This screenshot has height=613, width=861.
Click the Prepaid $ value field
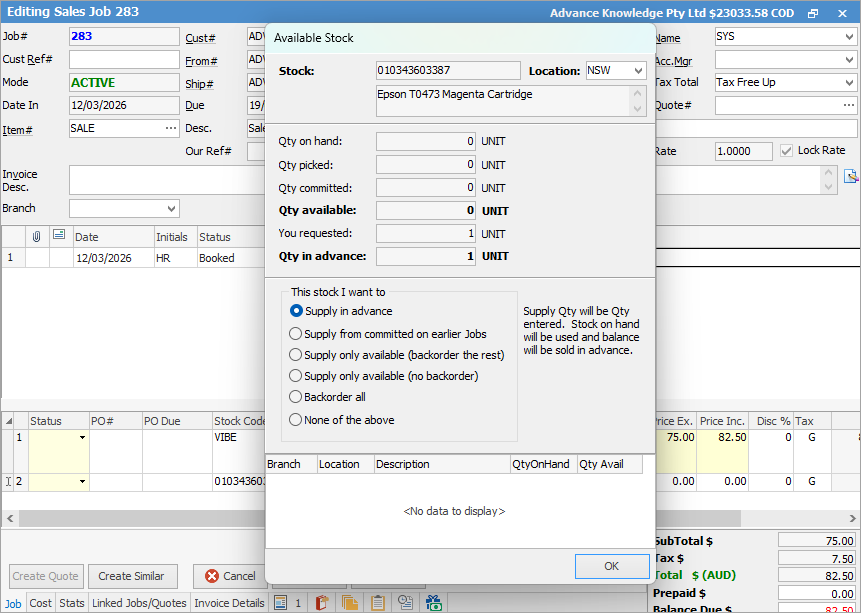pos(817,593)
